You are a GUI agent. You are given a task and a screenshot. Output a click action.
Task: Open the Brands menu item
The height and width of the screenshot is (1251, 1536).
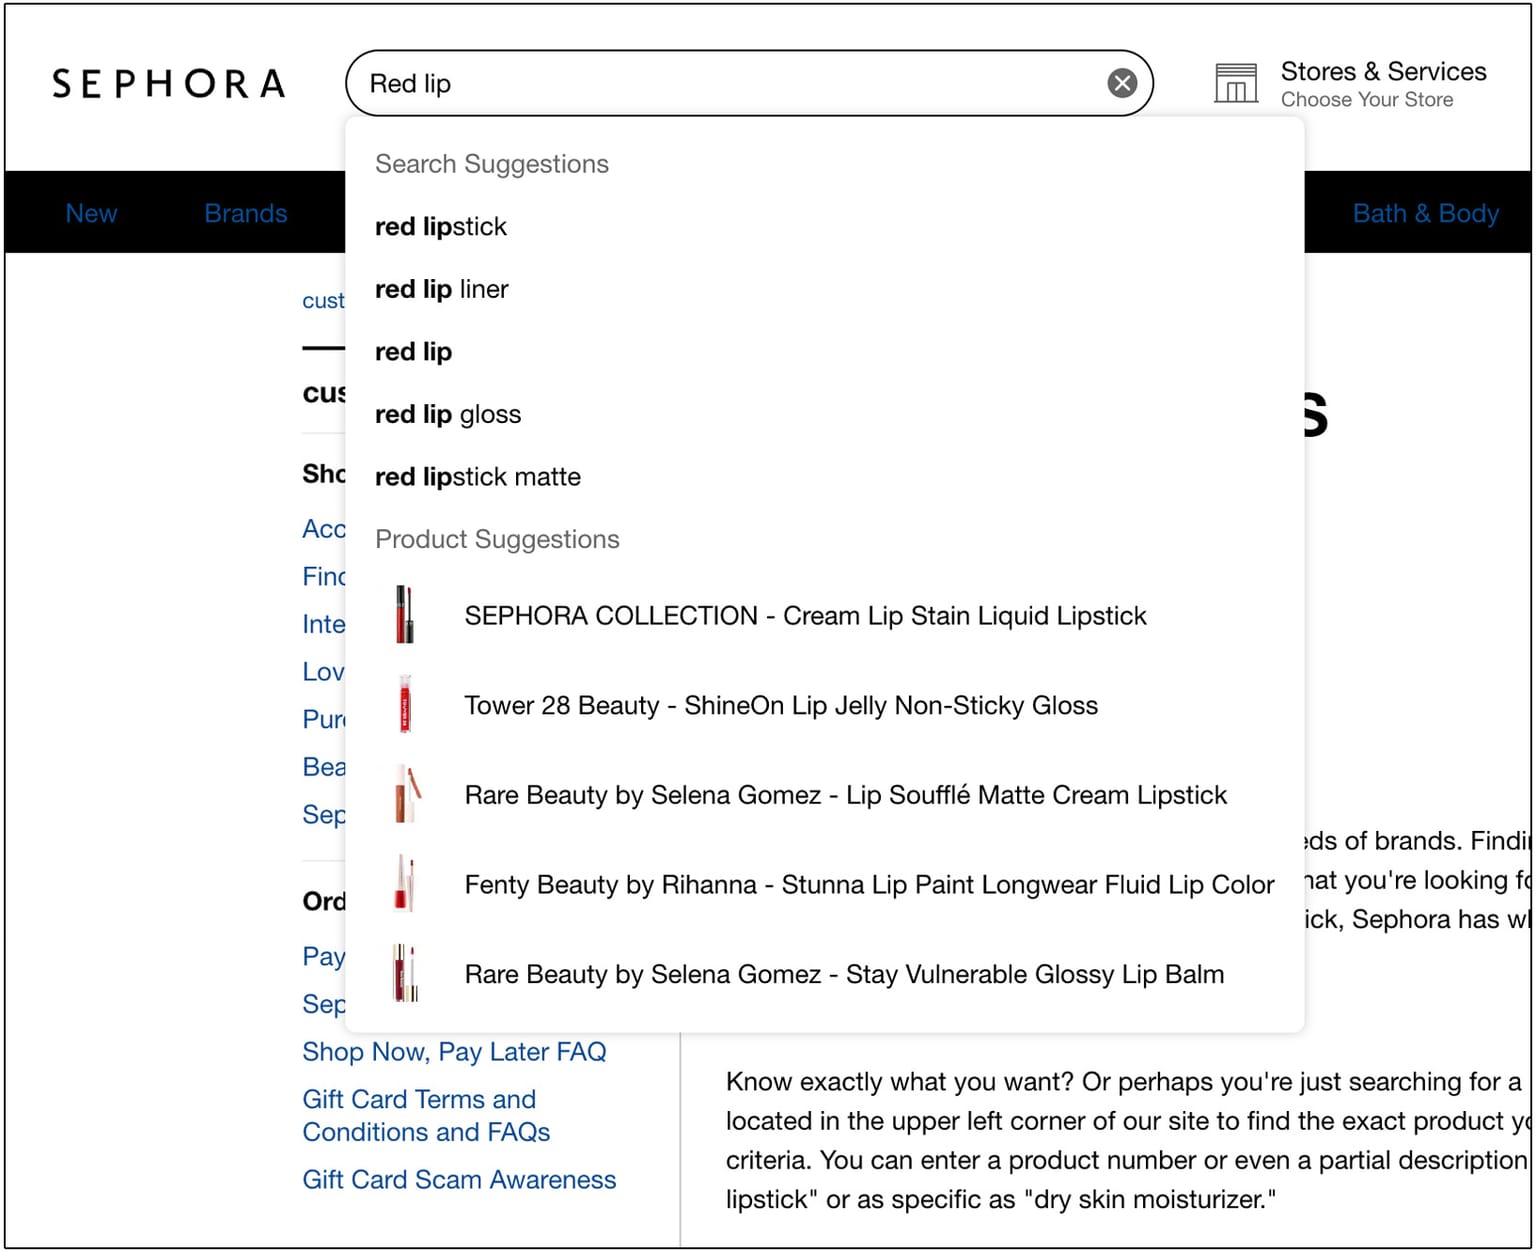click(246, 213)
